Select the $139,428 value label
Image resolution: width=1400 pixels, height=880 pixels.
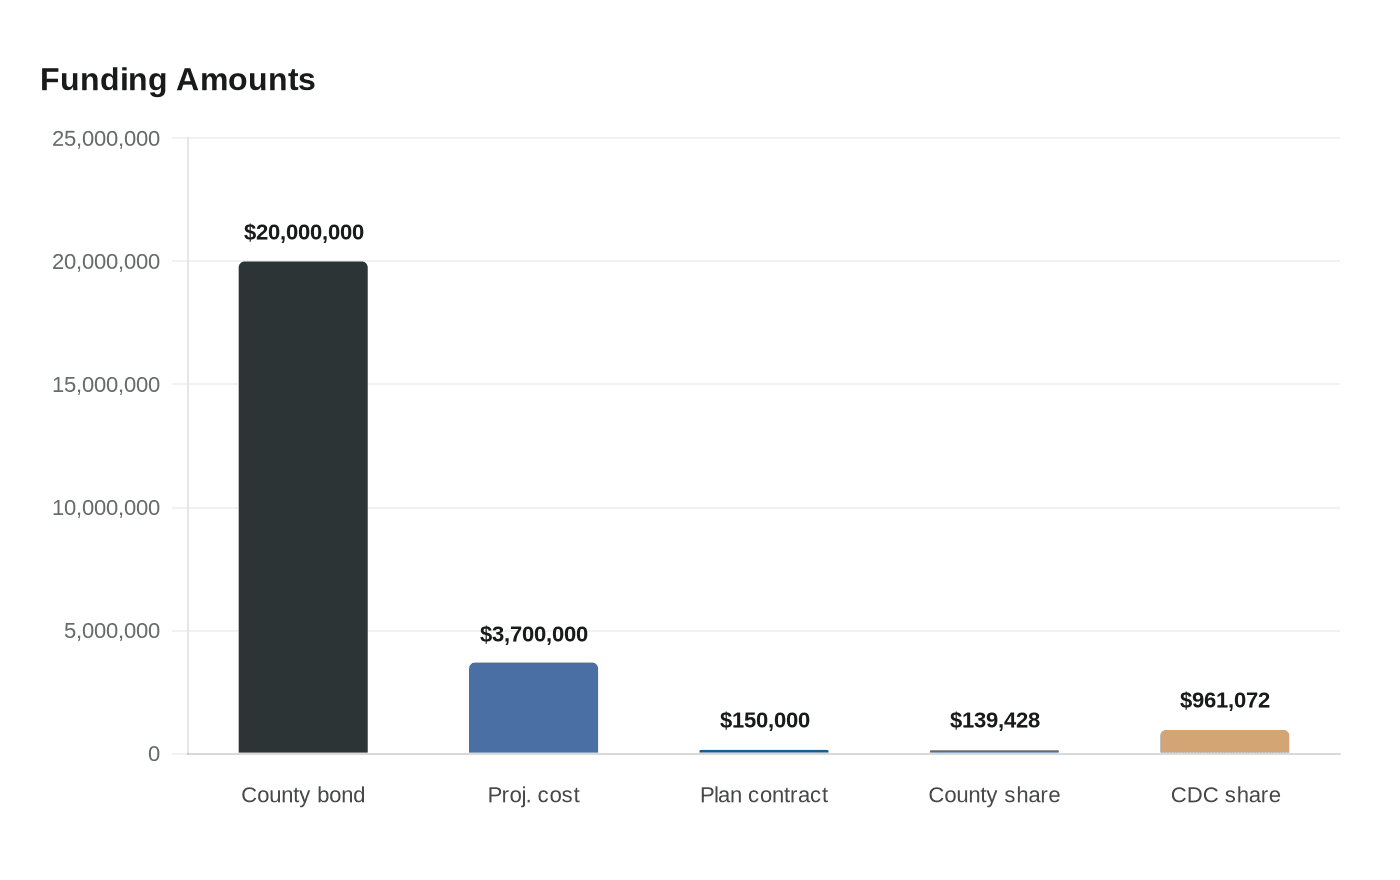click(995, 720)
